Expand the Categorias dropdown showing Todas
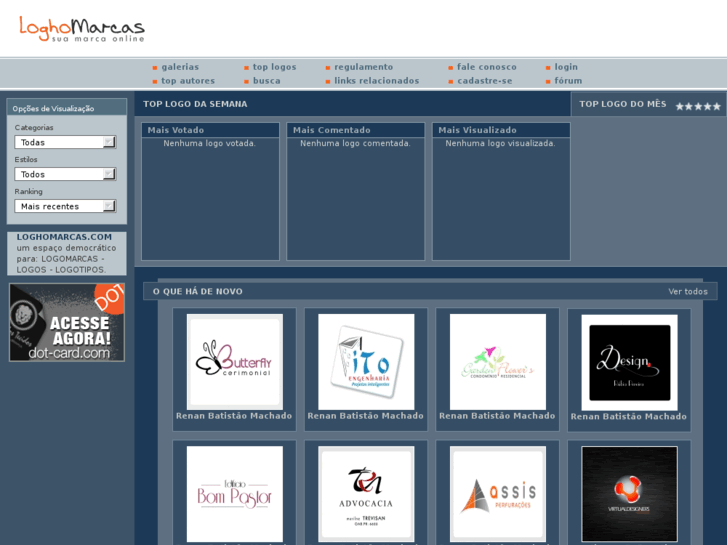The width and height of the screenshot is (727, 545). pos(65,142)
